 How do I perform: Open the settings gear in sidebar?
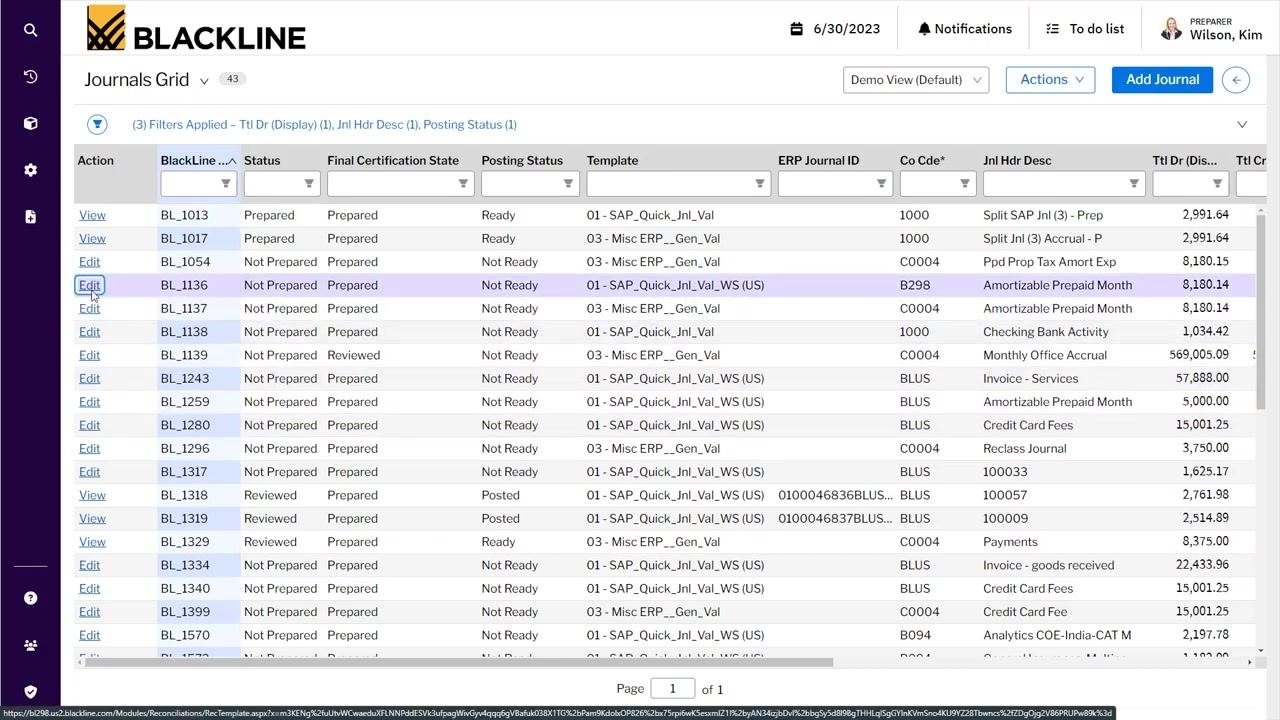[30, 170]
